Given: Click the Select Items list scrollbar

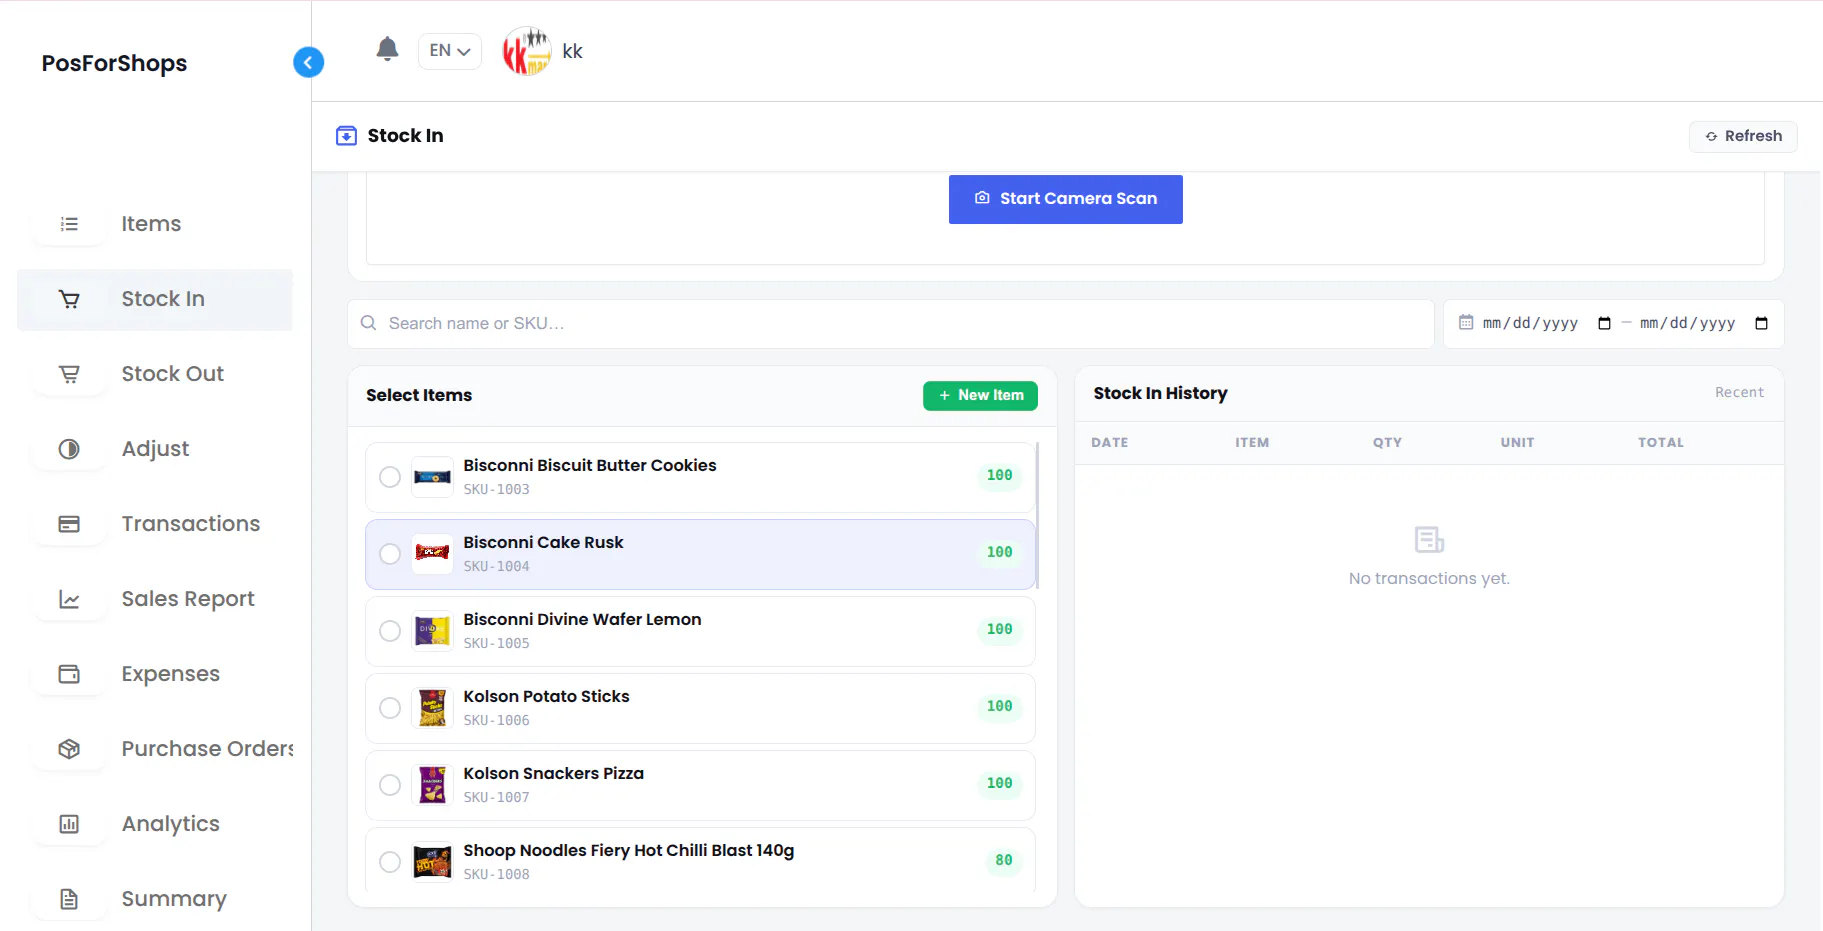Looking at the screenshot, I should (x=1037, y=516).
